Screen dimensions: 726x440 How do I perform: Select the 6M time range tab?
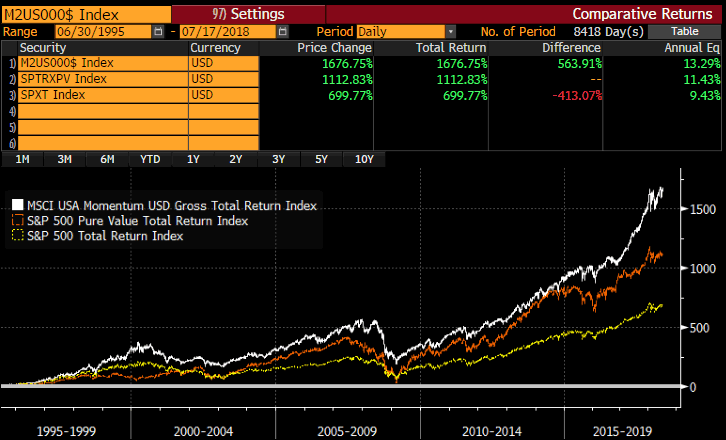coord(107,159)
